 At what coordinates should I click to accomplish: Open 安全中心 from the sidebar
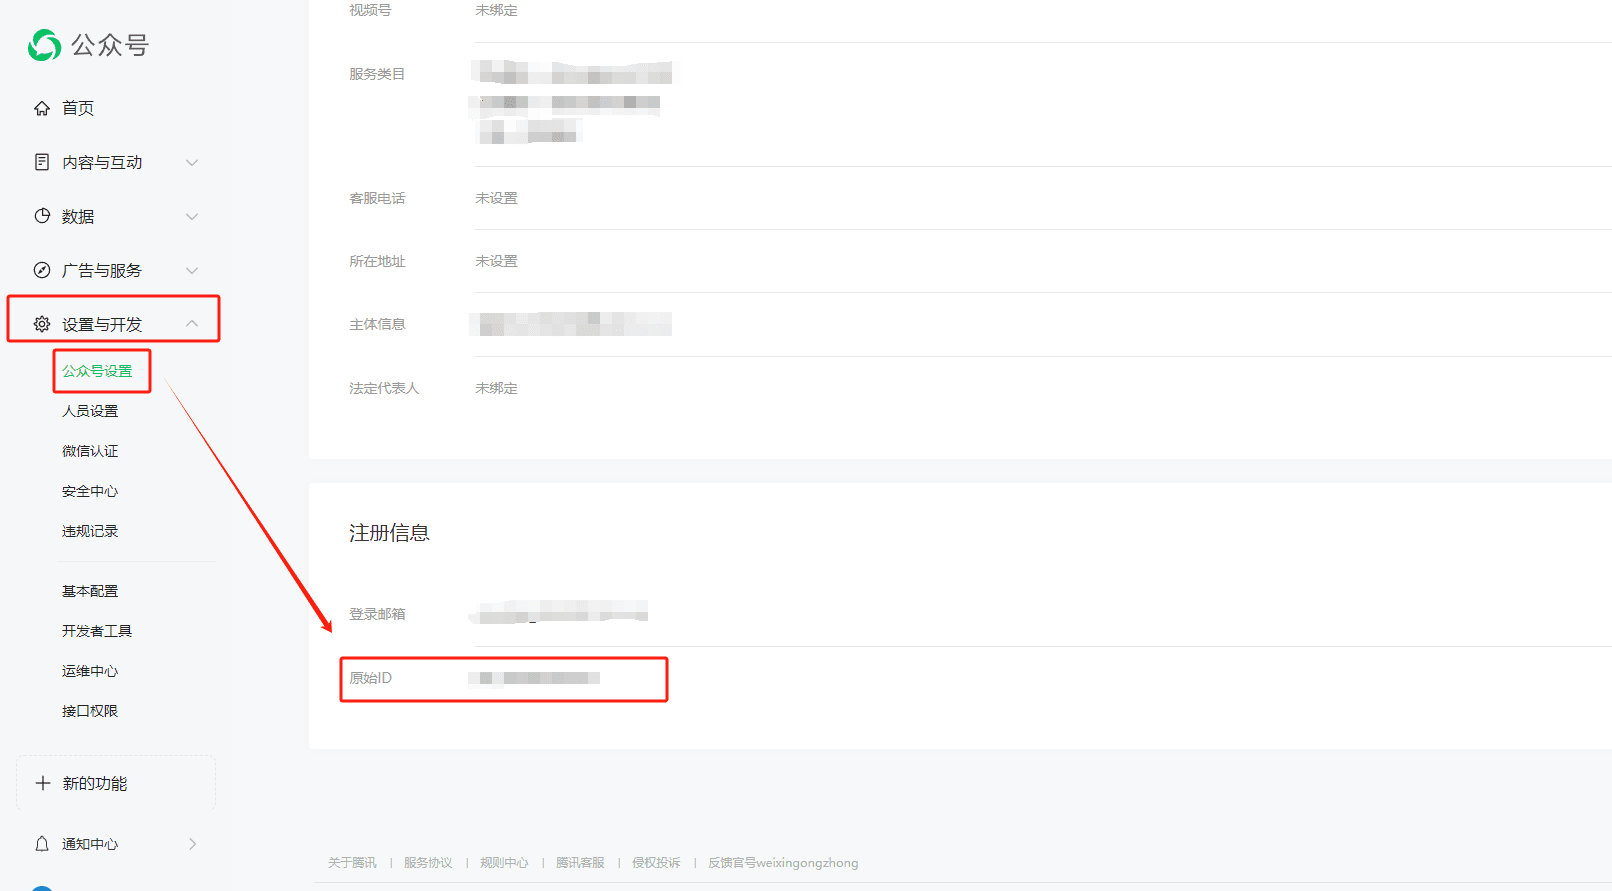(90, 491)
